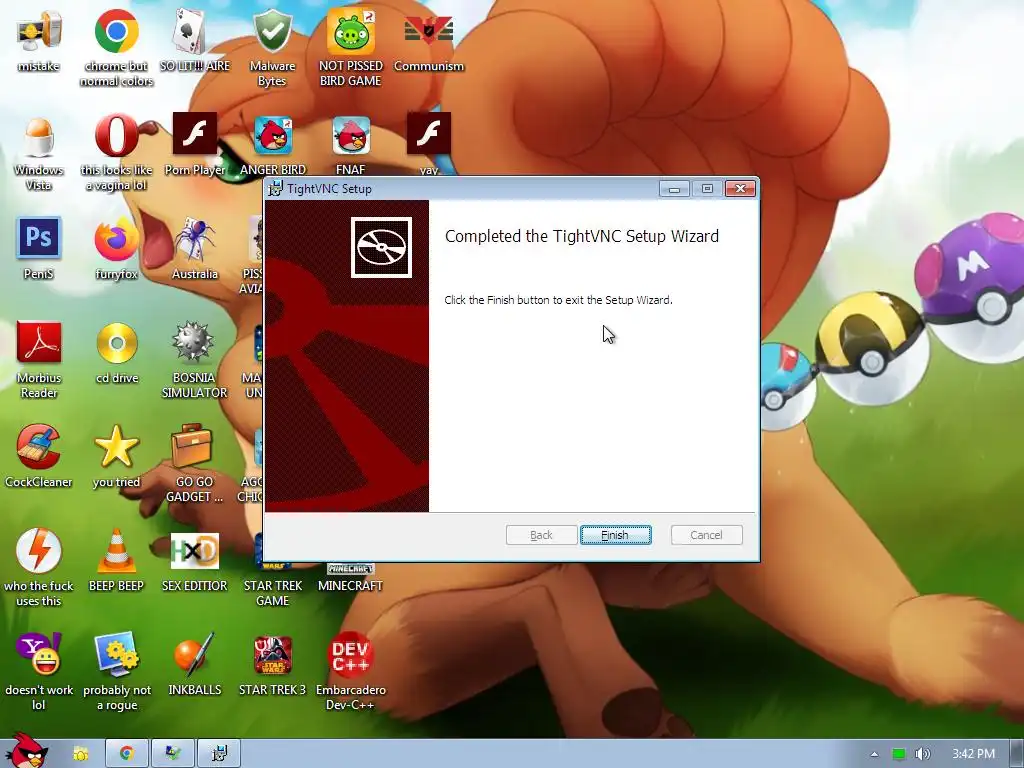The height and width of the screenshot is (768, 1024).
Task: Minimize the TightVNC Setup window
Action: coord(675,189)
